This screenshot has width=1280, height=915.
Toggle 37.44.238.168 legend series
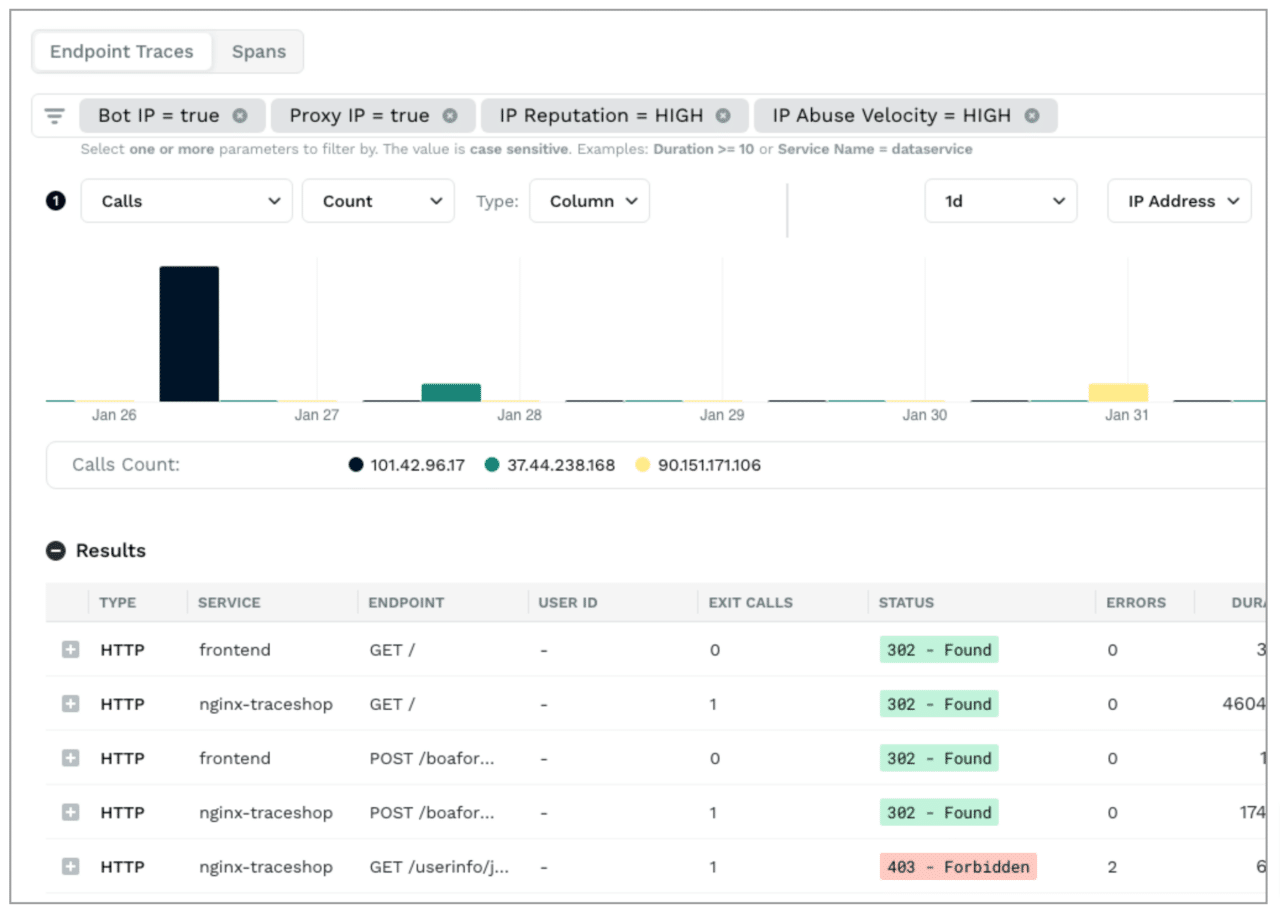click(x=550, y=465)
